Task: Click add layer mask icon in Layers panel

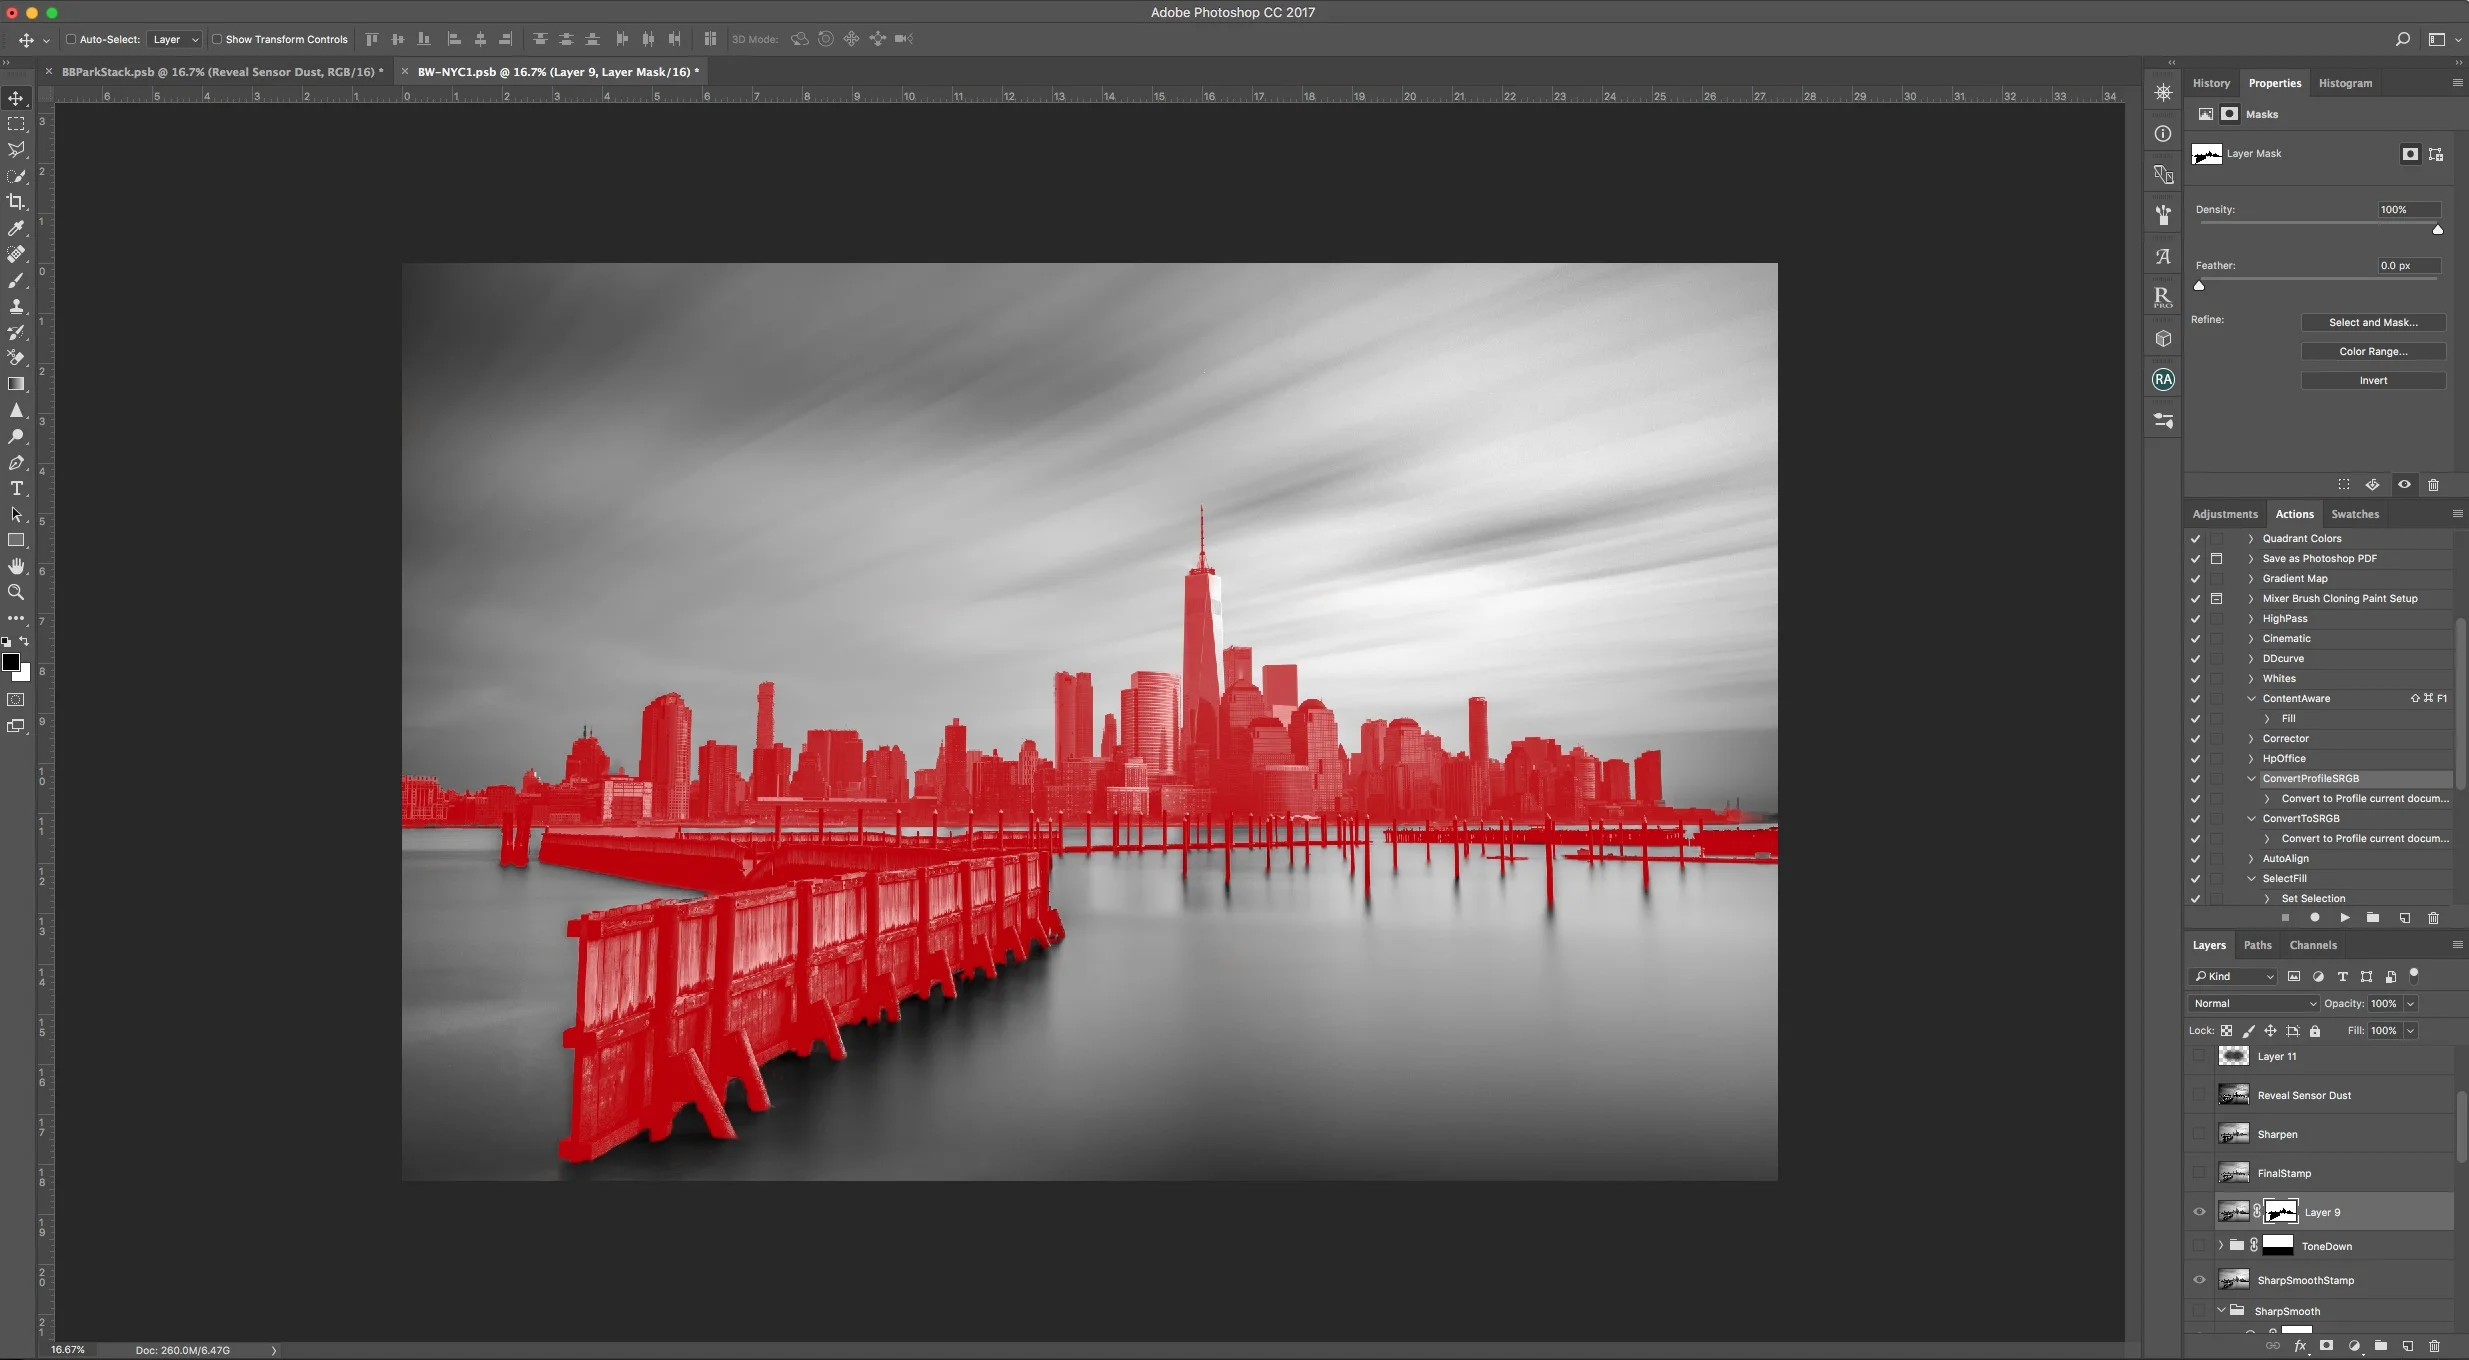Action: (x=2326, y=1346)
